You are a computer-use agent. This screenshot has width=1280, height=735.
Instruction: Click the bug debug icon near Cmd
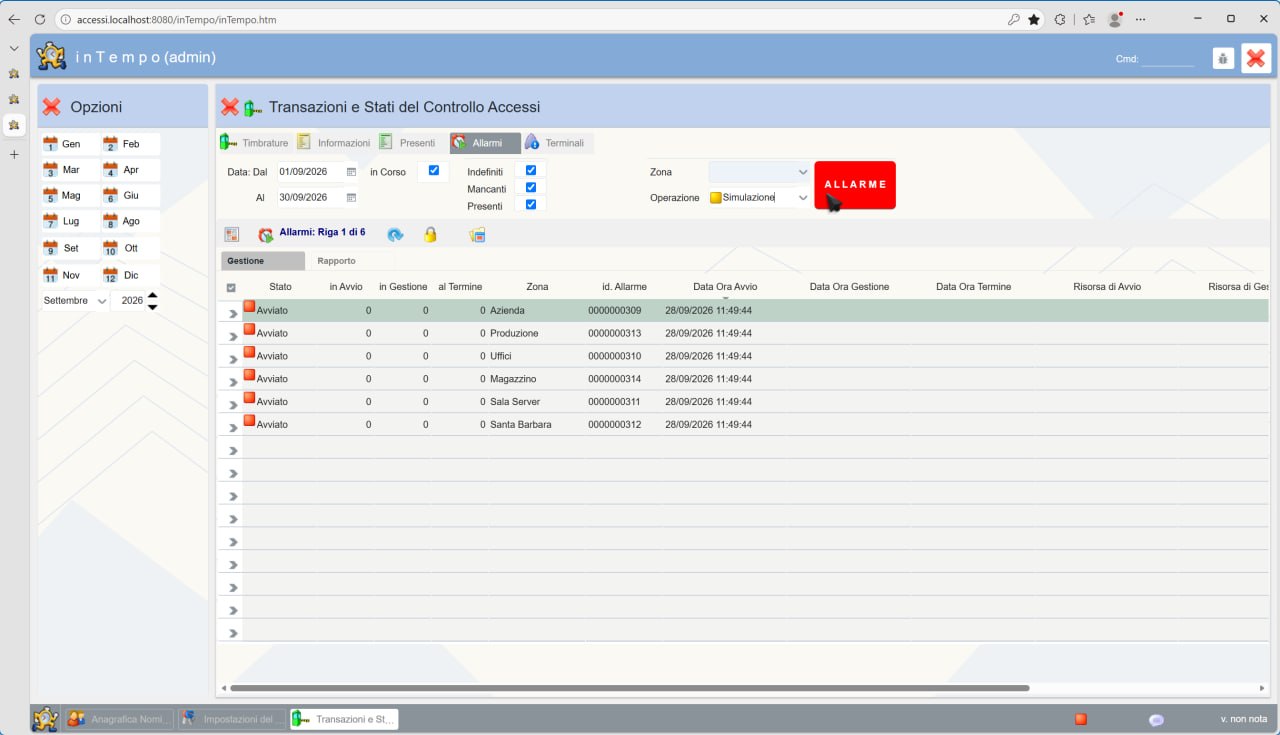(1223, 58)
